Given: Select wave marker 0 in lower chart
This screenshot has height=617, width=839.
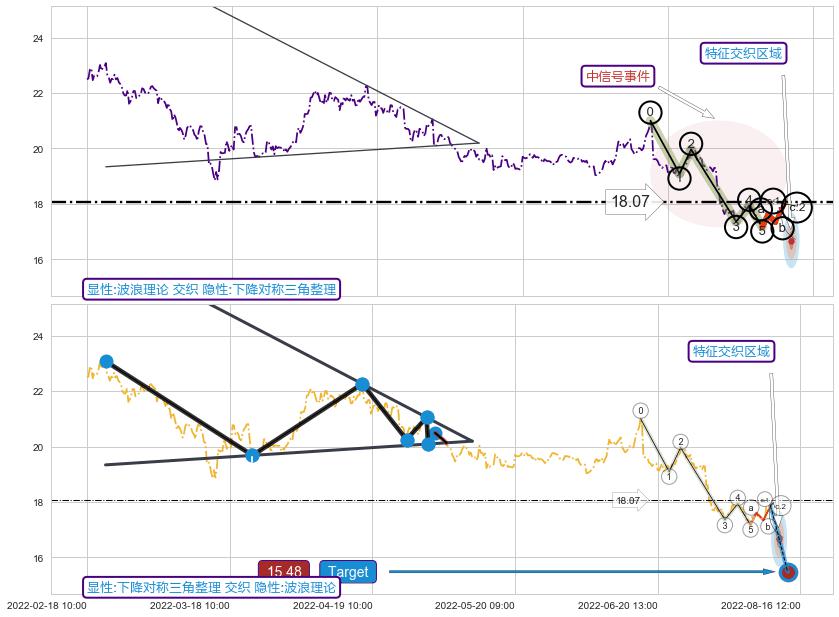Looking at the screenshot, I should 641,410.
